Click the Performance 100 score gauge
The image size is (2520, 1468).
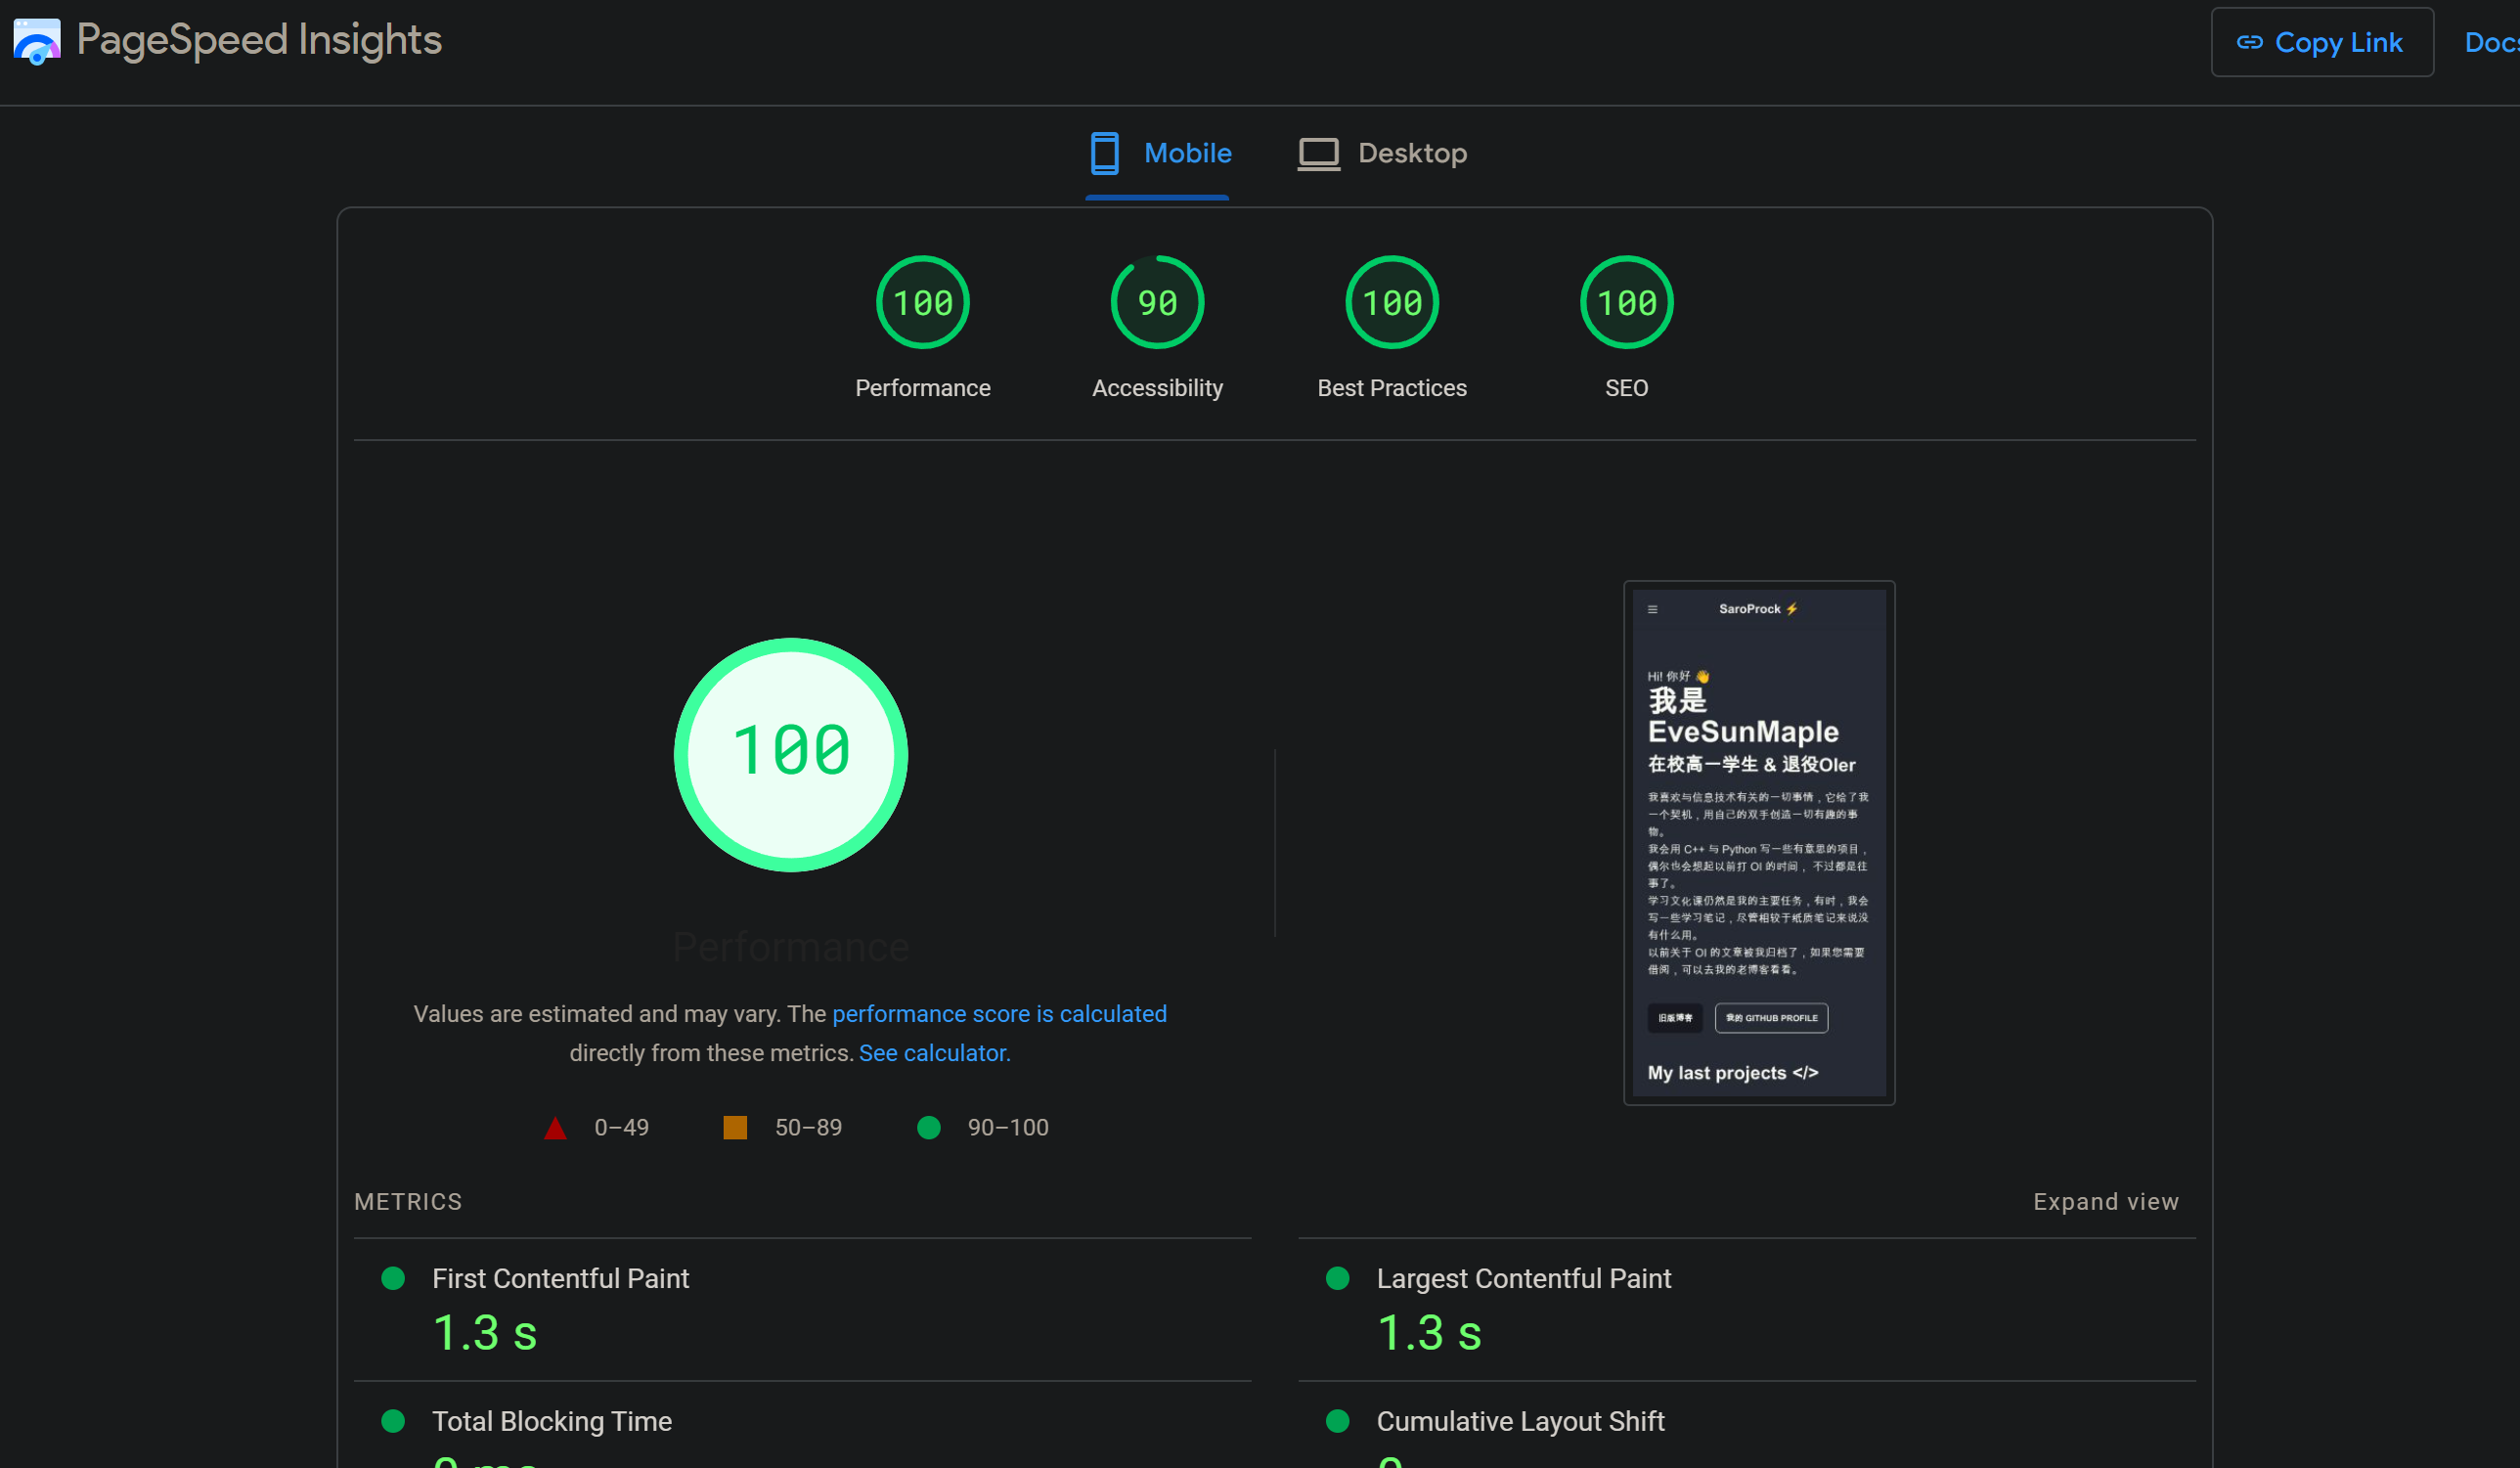[922, 302]
